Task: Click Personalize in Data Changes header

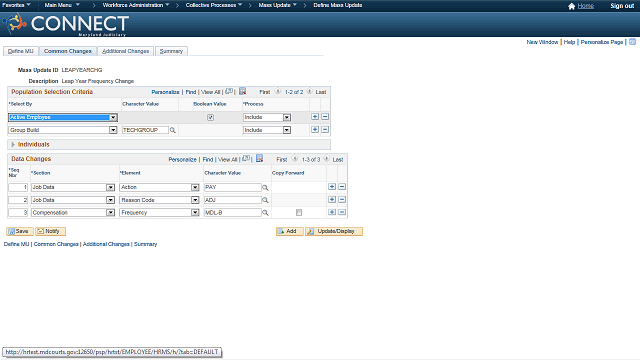Action: (182, 160)
